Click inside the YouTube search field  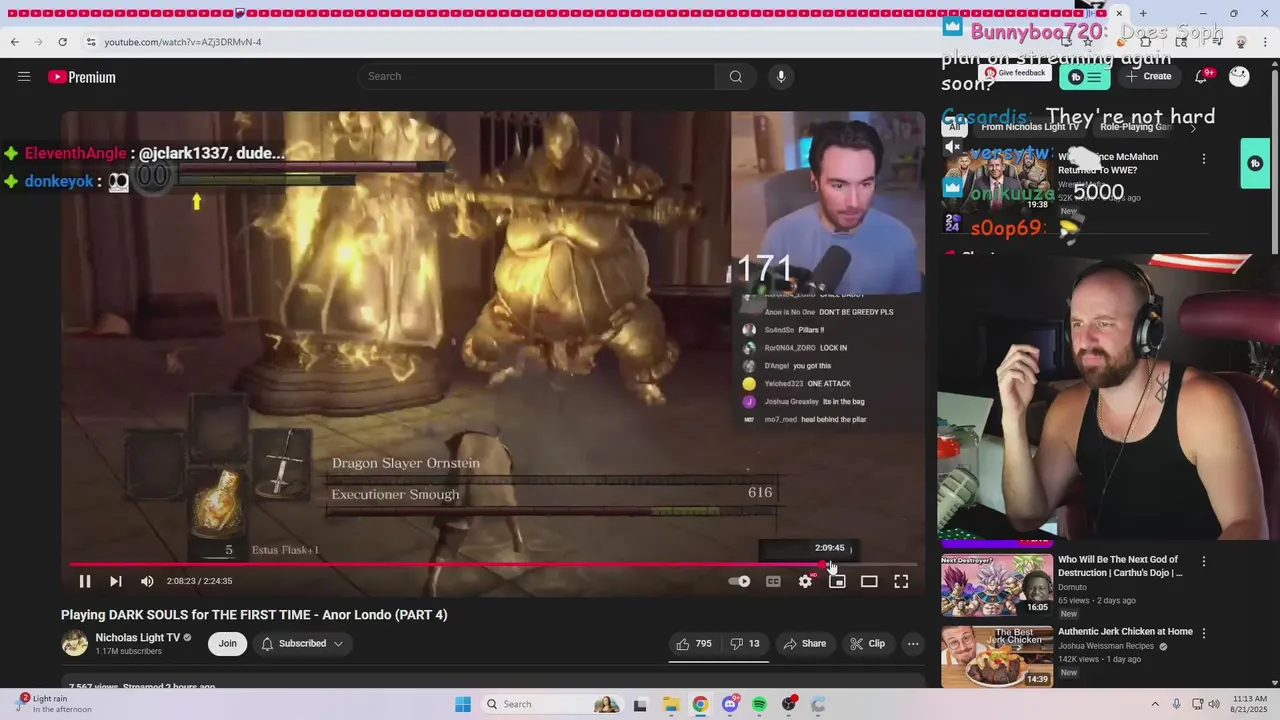tap(536, 77)
